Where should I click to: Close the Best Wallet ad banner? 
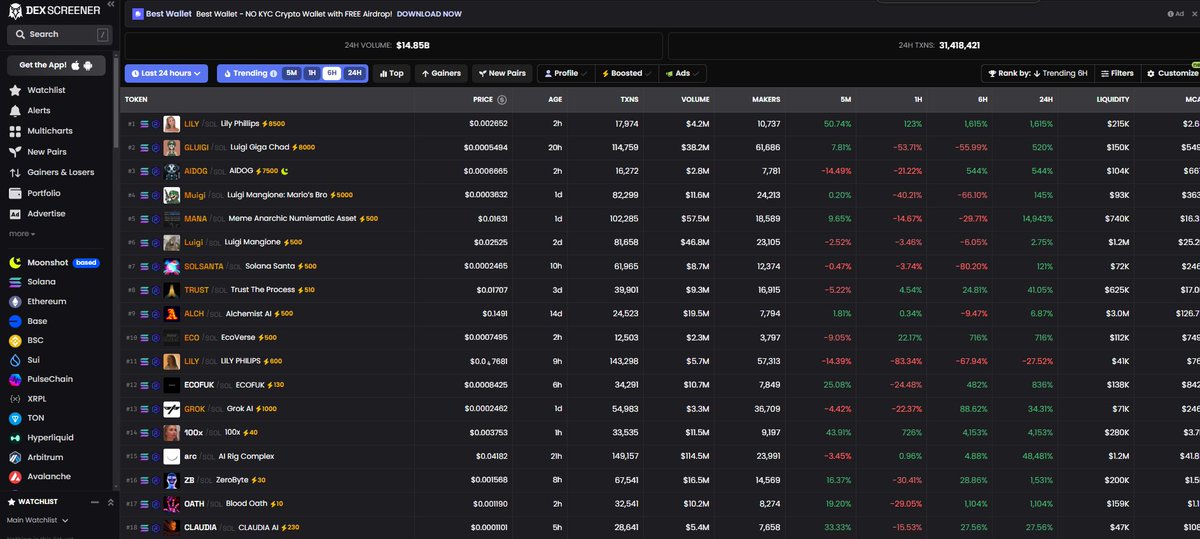coord(1193,14)
